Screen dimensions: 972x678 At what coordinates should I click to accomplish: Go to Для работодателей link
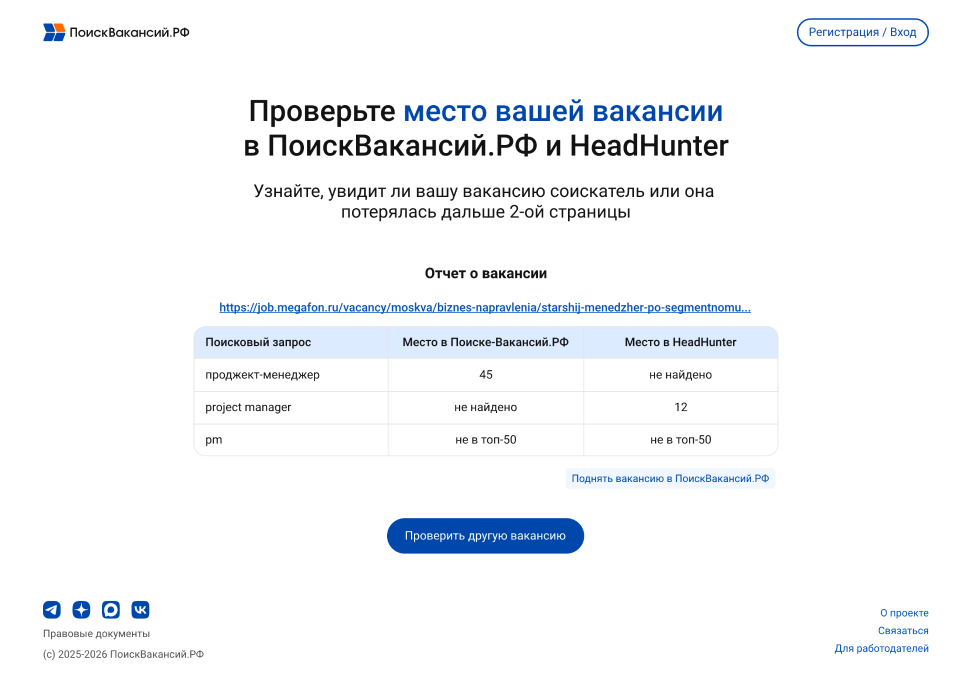click(881, 648)
